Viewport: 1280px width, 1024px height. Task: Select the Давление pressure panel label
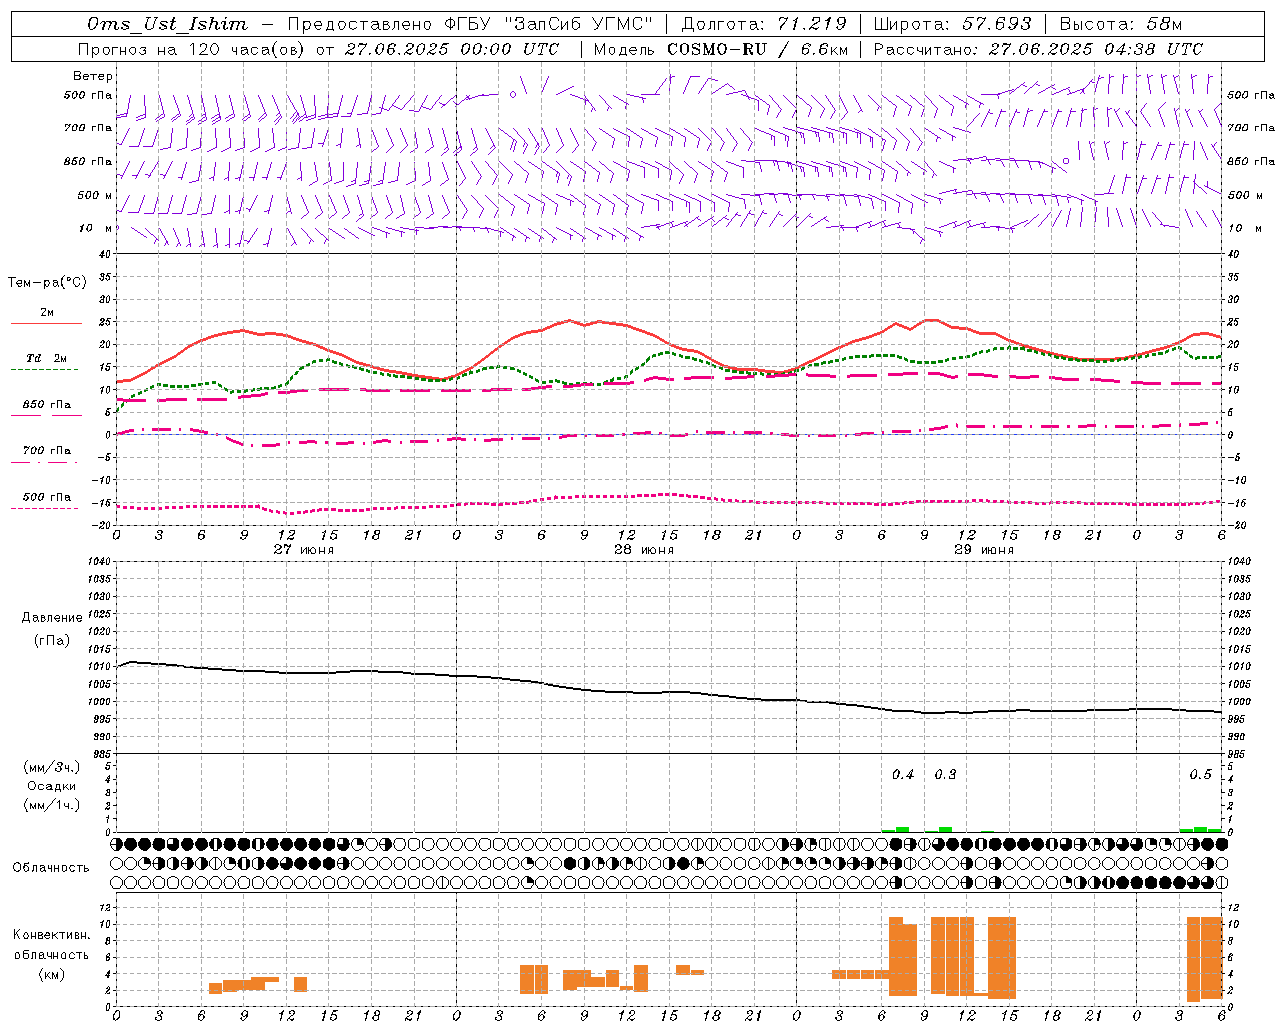(51, 618)
